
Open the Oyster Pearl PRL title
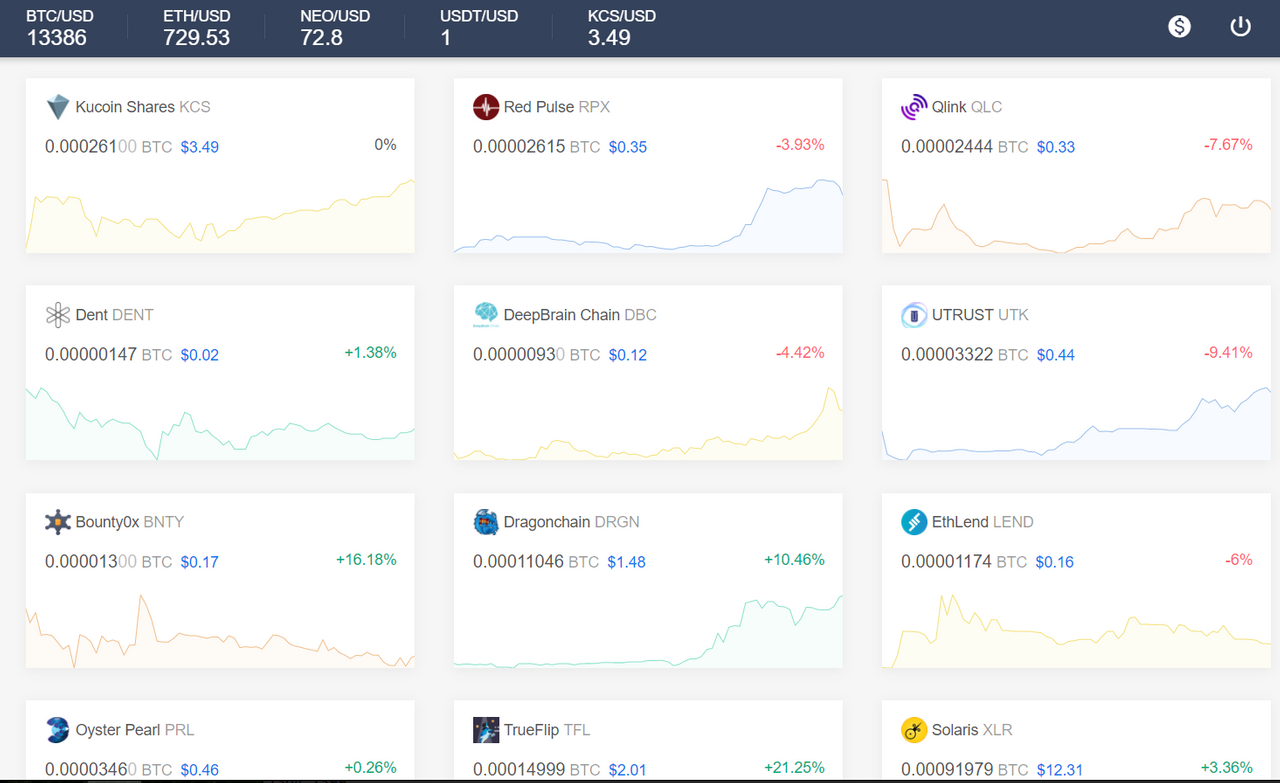point(135,730)
